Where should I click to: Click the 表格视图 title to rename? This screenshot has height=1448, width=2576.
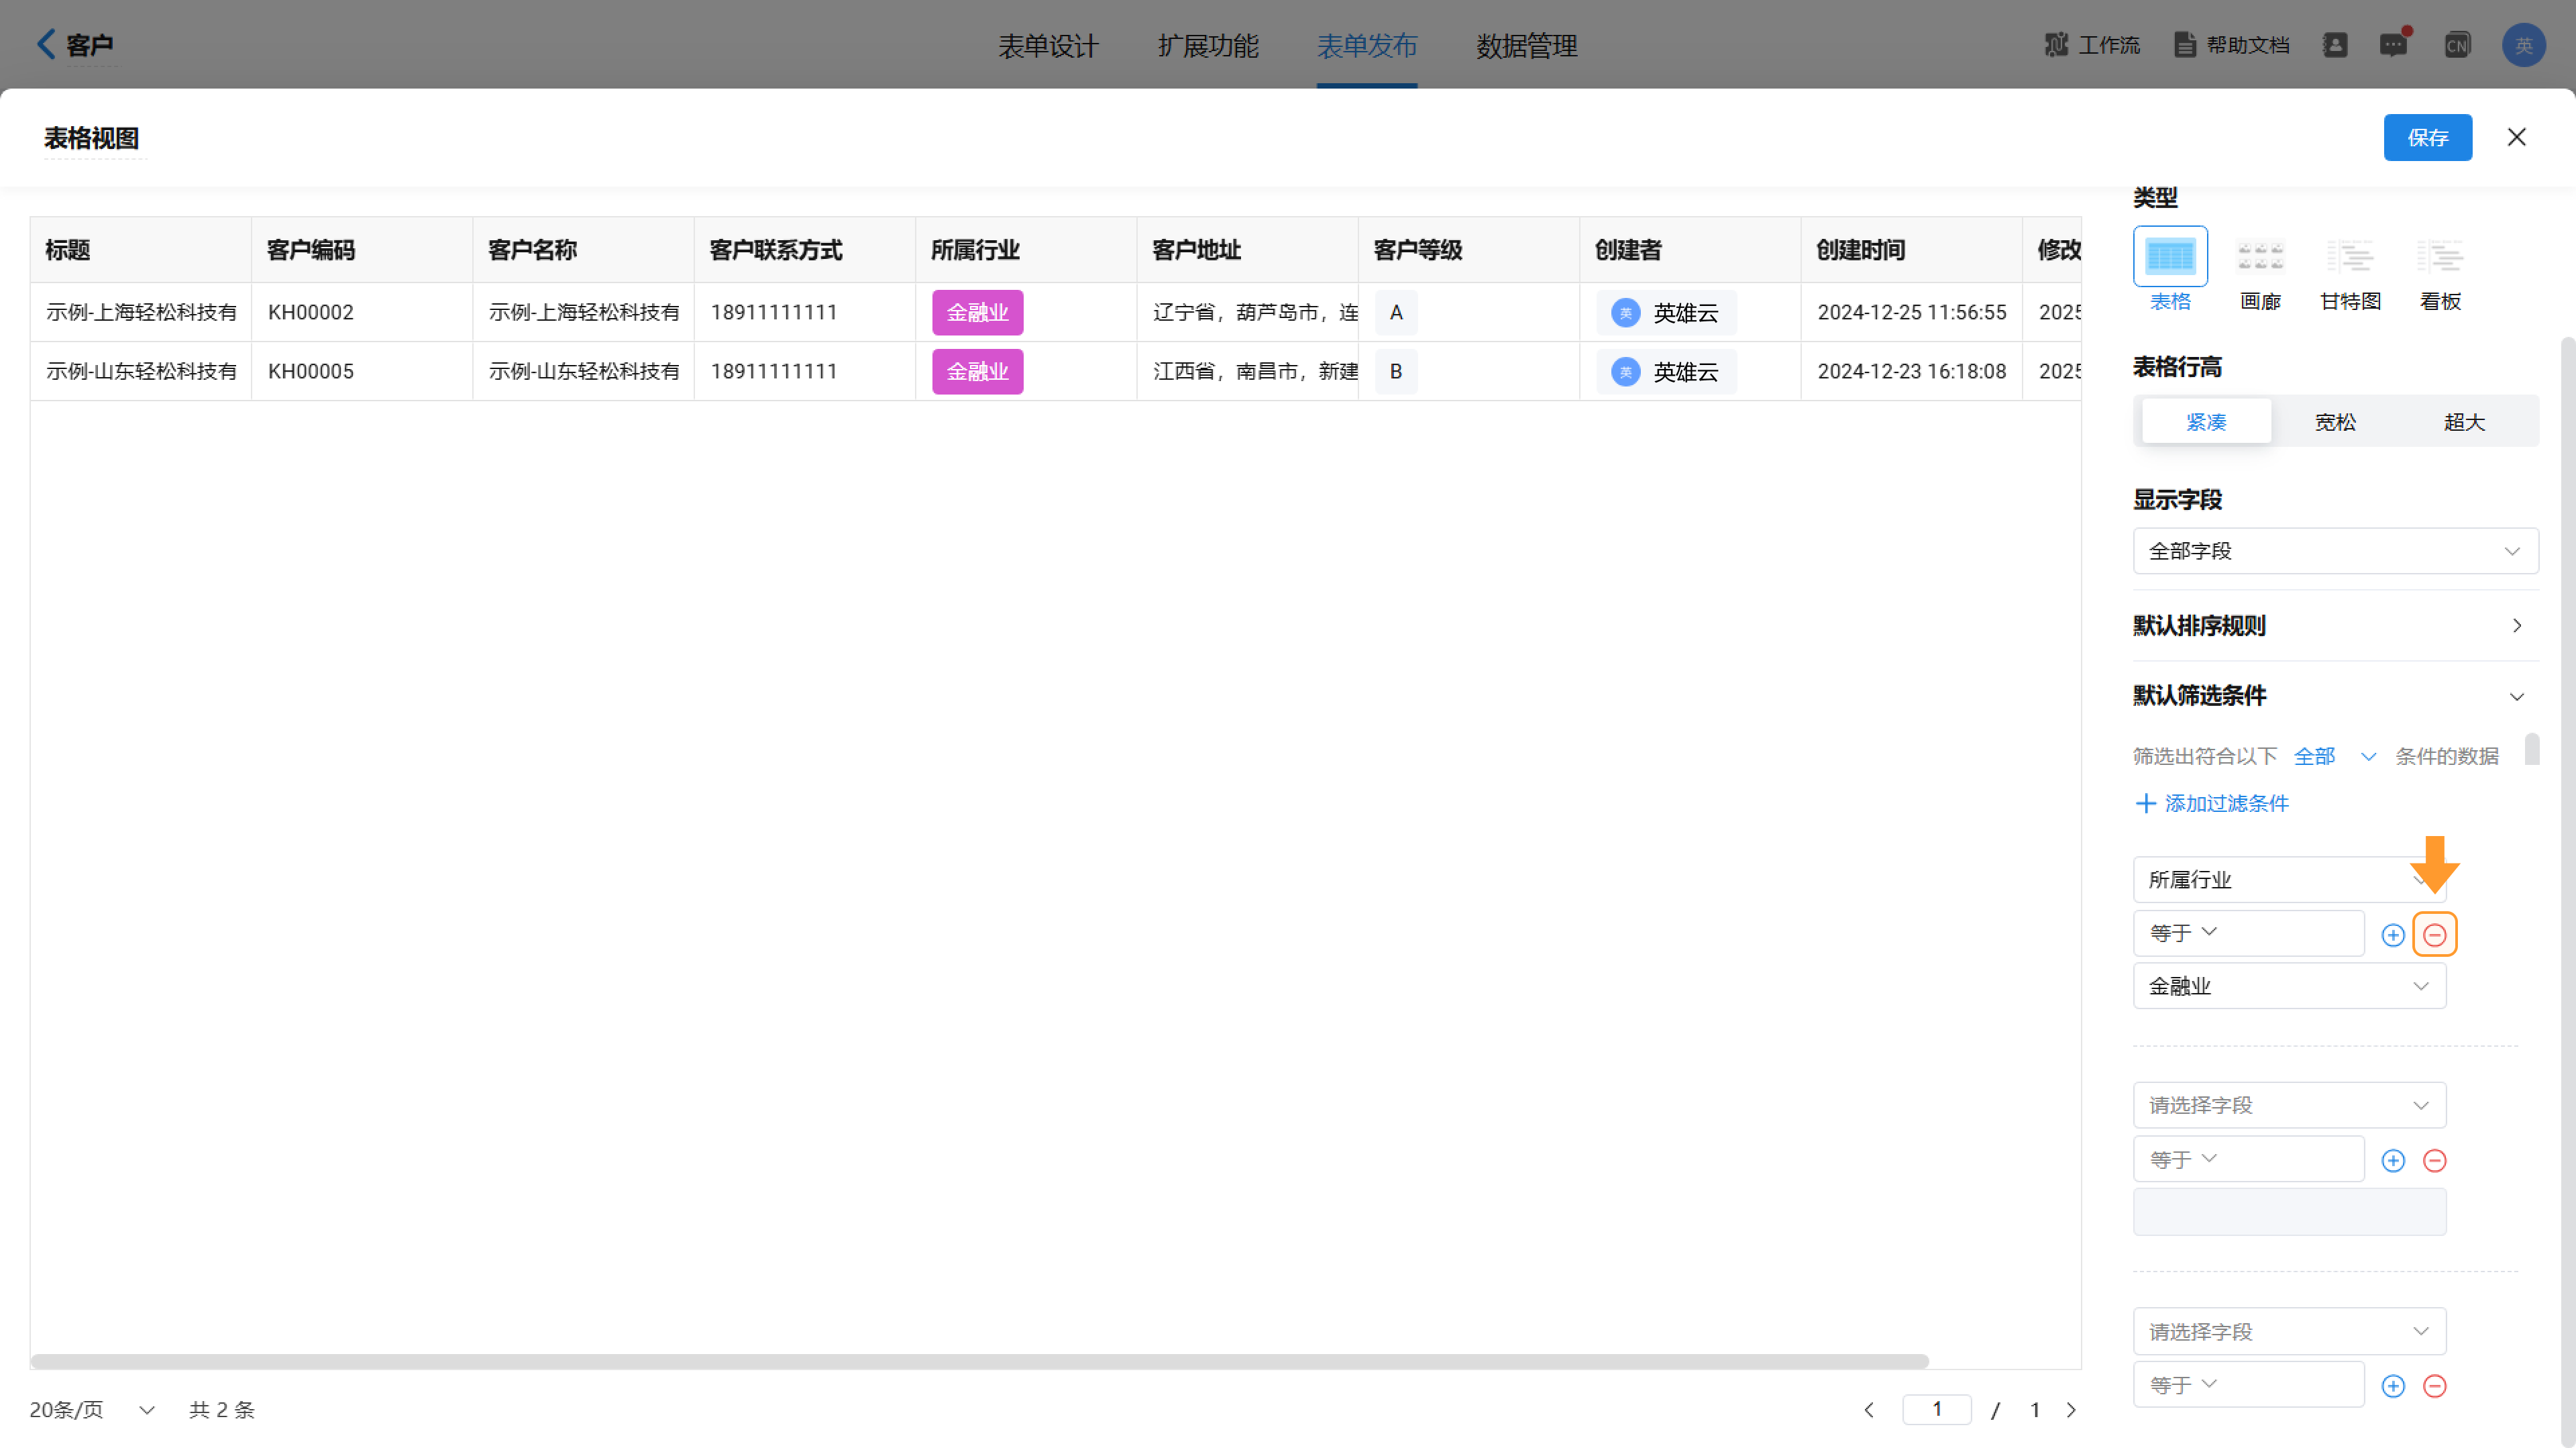pos(92,139)
